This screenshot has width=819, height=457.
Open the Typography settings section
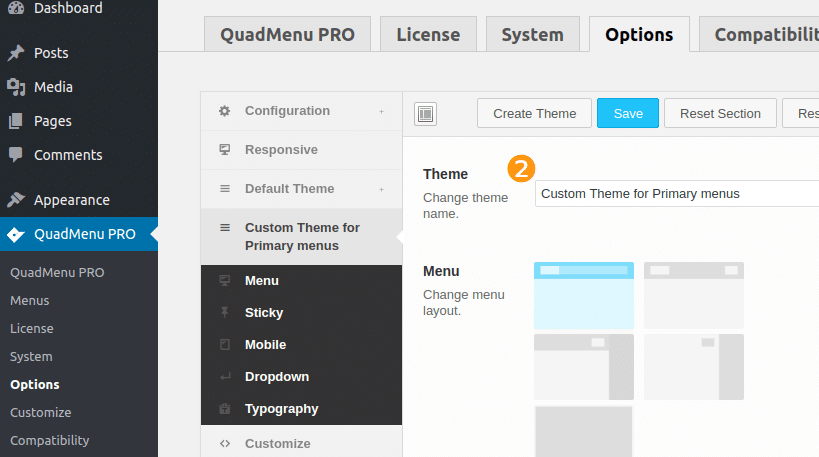tap(301, 408)
